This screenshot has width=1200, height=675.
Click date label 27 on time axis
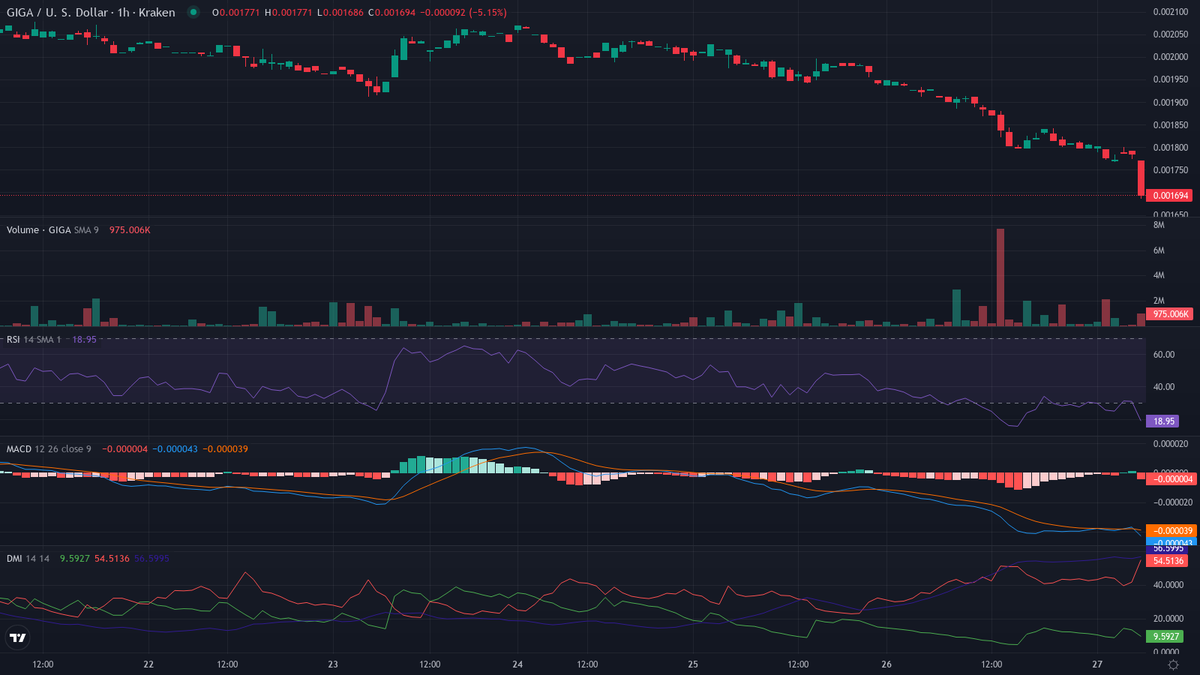(1097, 664)
